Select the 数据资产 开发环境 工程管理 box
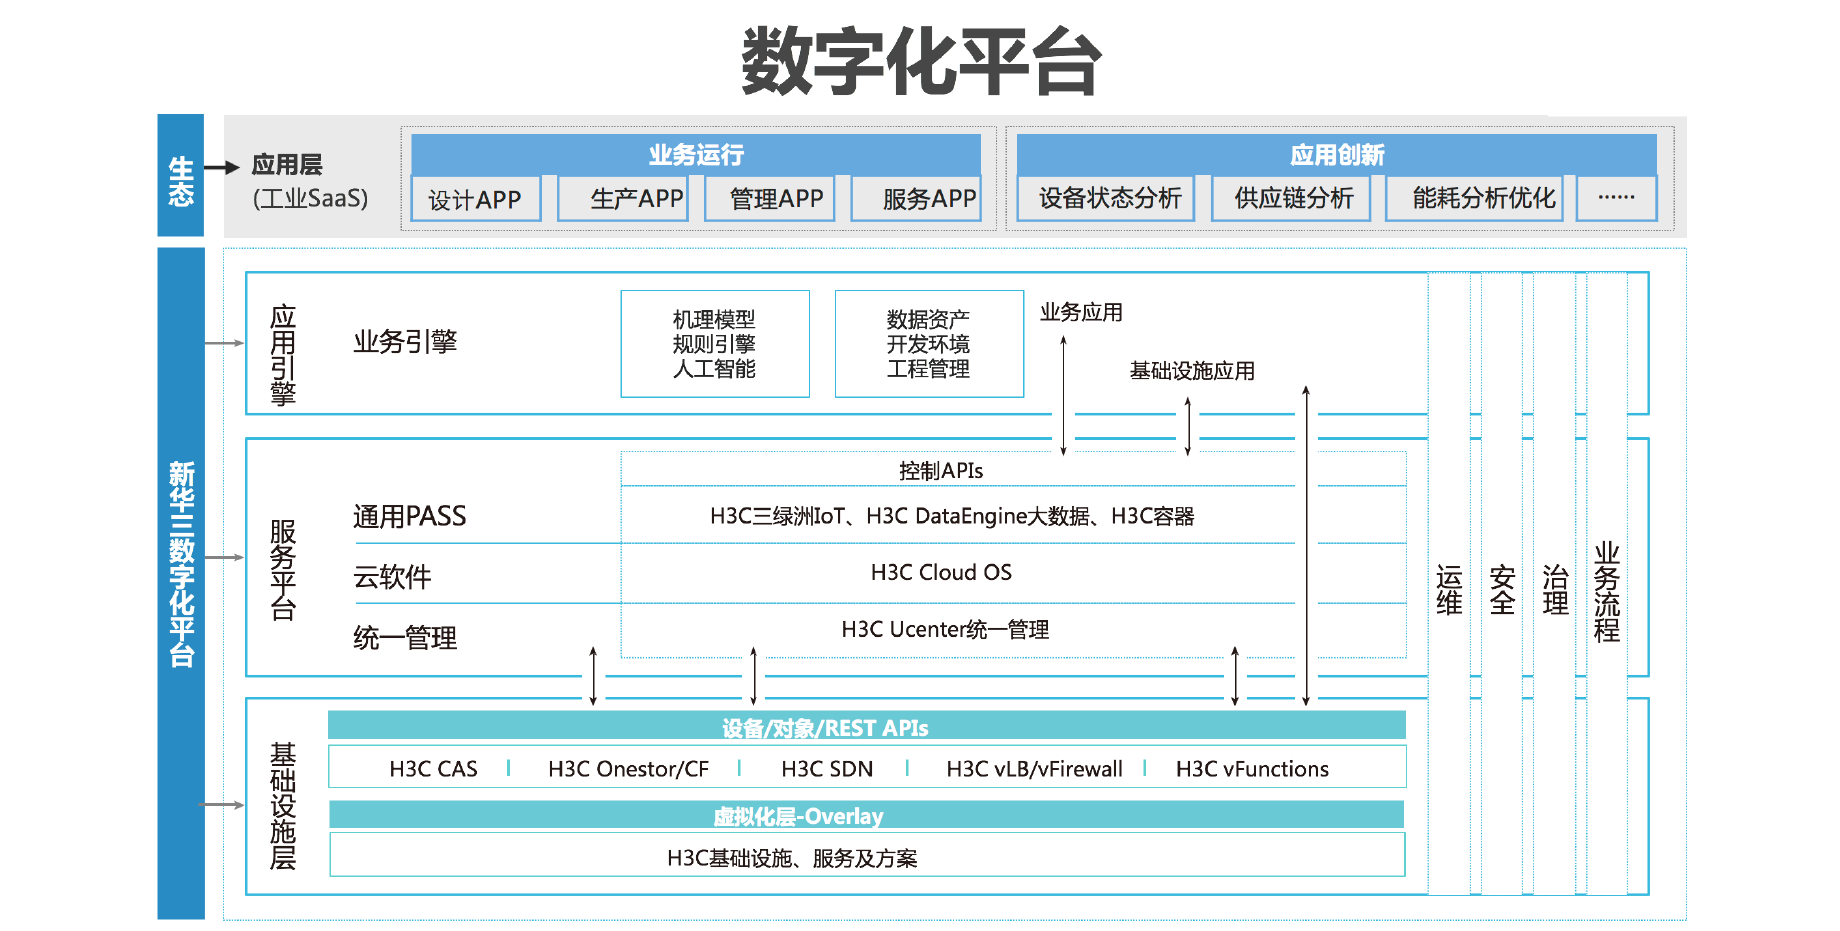The width and height of the screenshot is (1840, 931). (928, 344)
